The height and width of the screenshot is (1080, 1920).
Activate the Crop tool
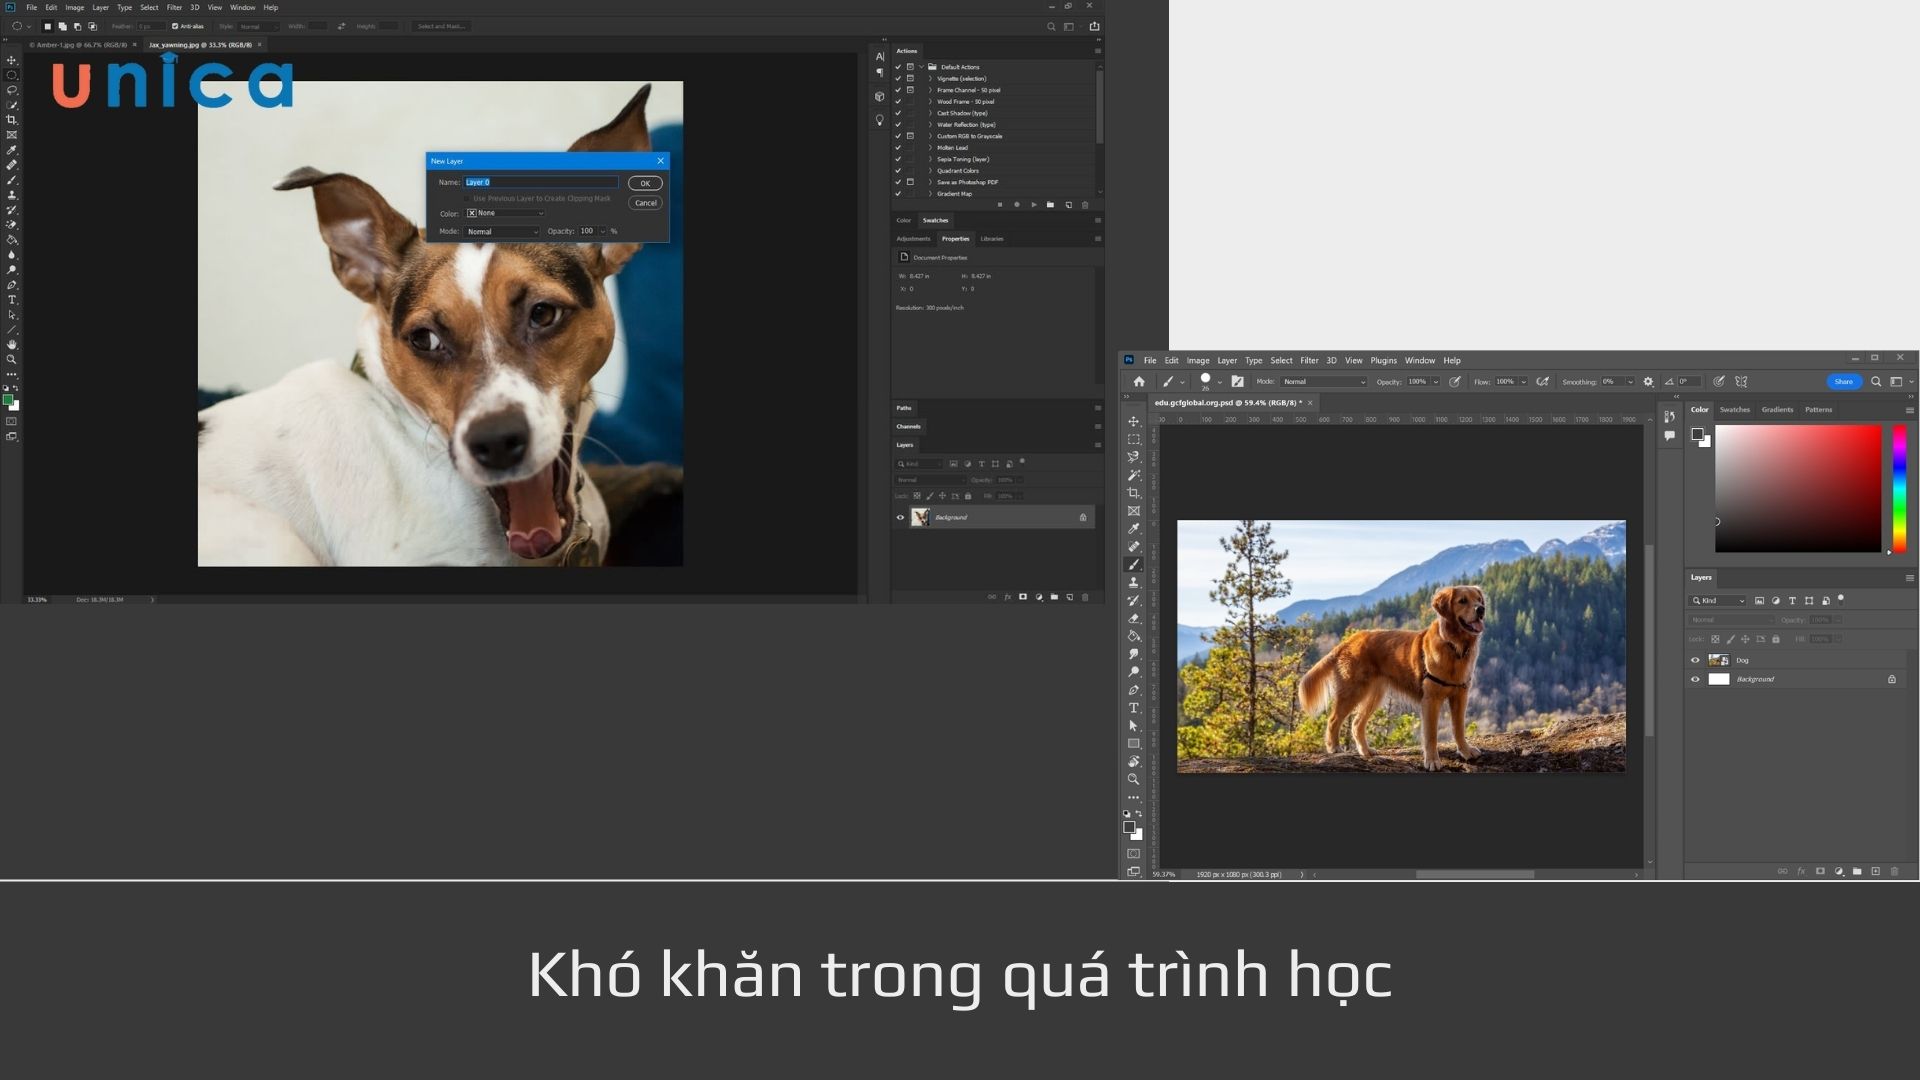coord(1134,494)
